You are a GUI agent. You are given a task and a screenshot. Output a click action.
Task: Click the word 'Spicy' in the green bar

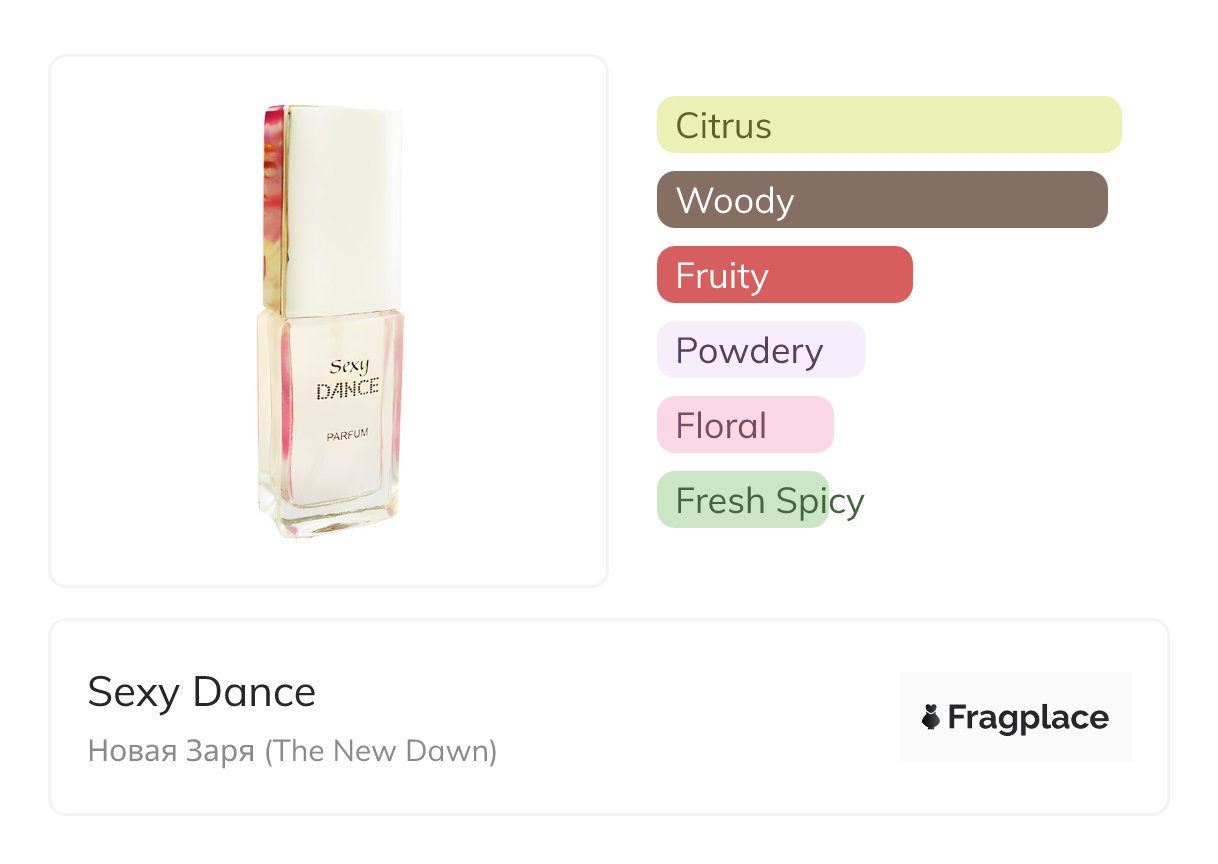tap(824, 501)
